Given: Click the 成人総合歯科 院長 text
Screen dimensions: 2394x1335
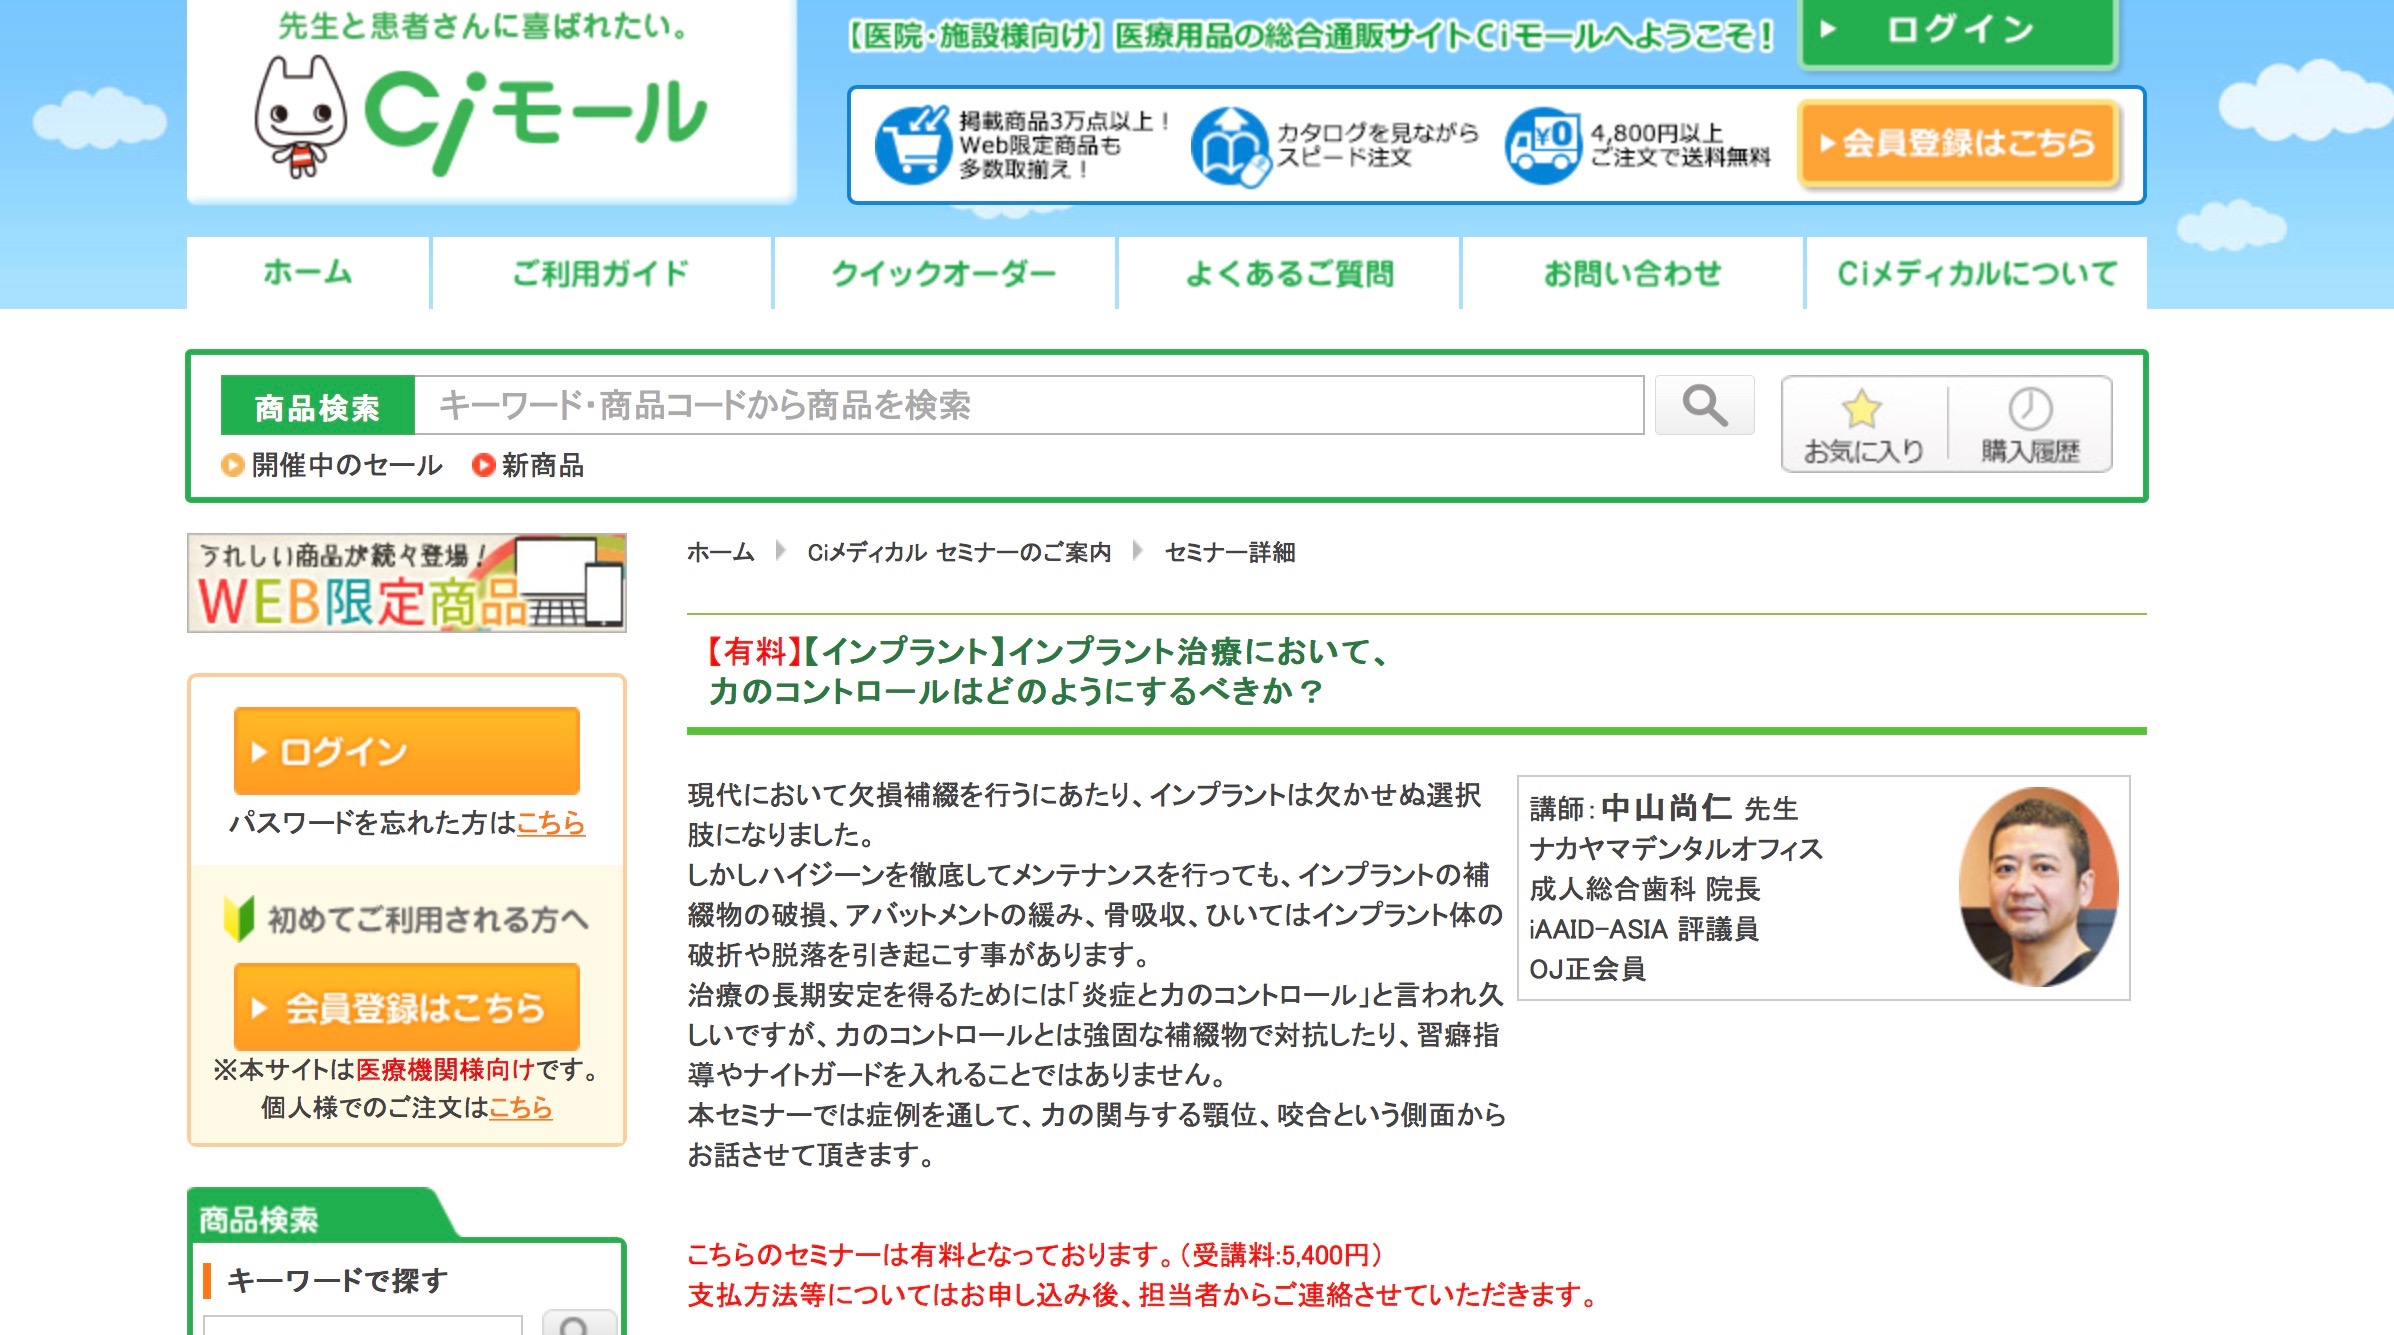Looking at the screenshot, I should pos(1644,888).
